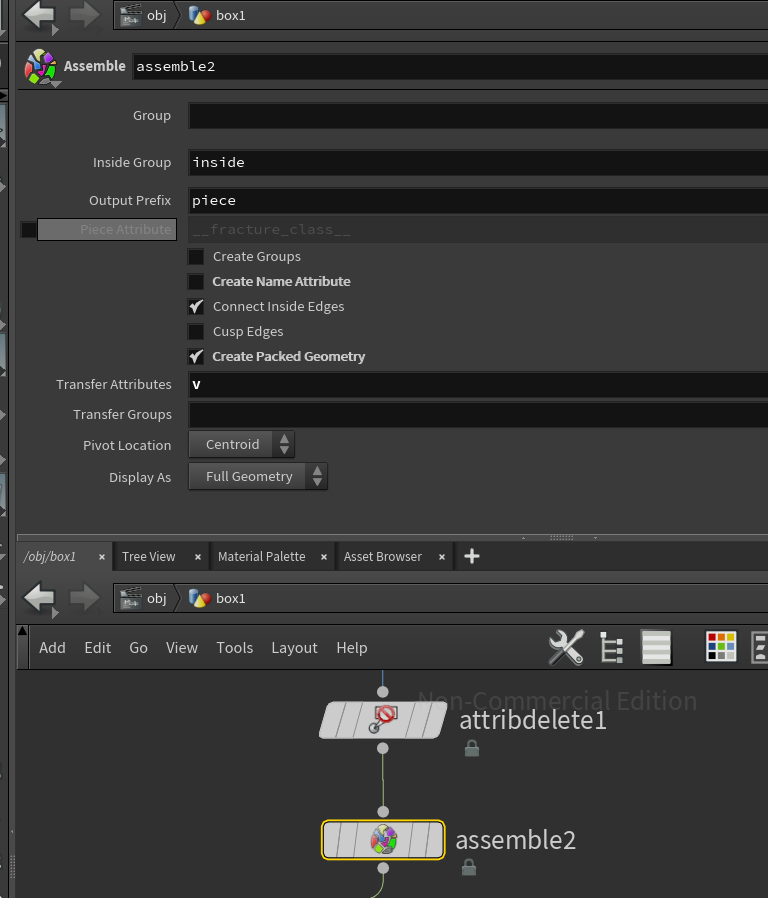Switch to the Material Palette tab

coord(262,557)
